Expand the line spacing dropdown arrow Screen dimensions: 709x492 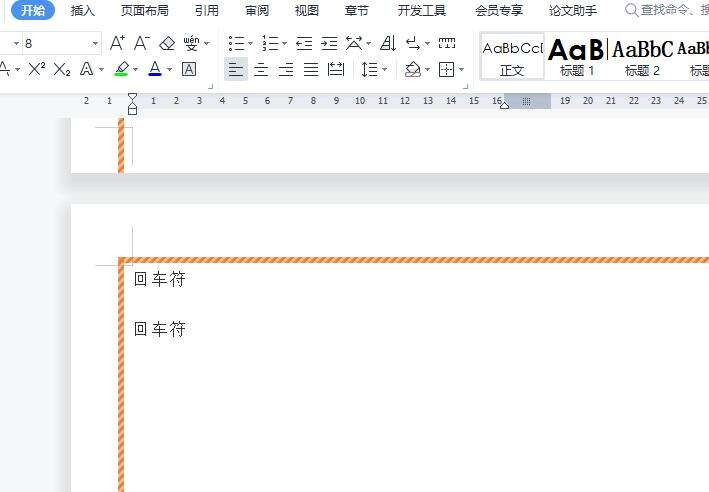click(384, 69)
